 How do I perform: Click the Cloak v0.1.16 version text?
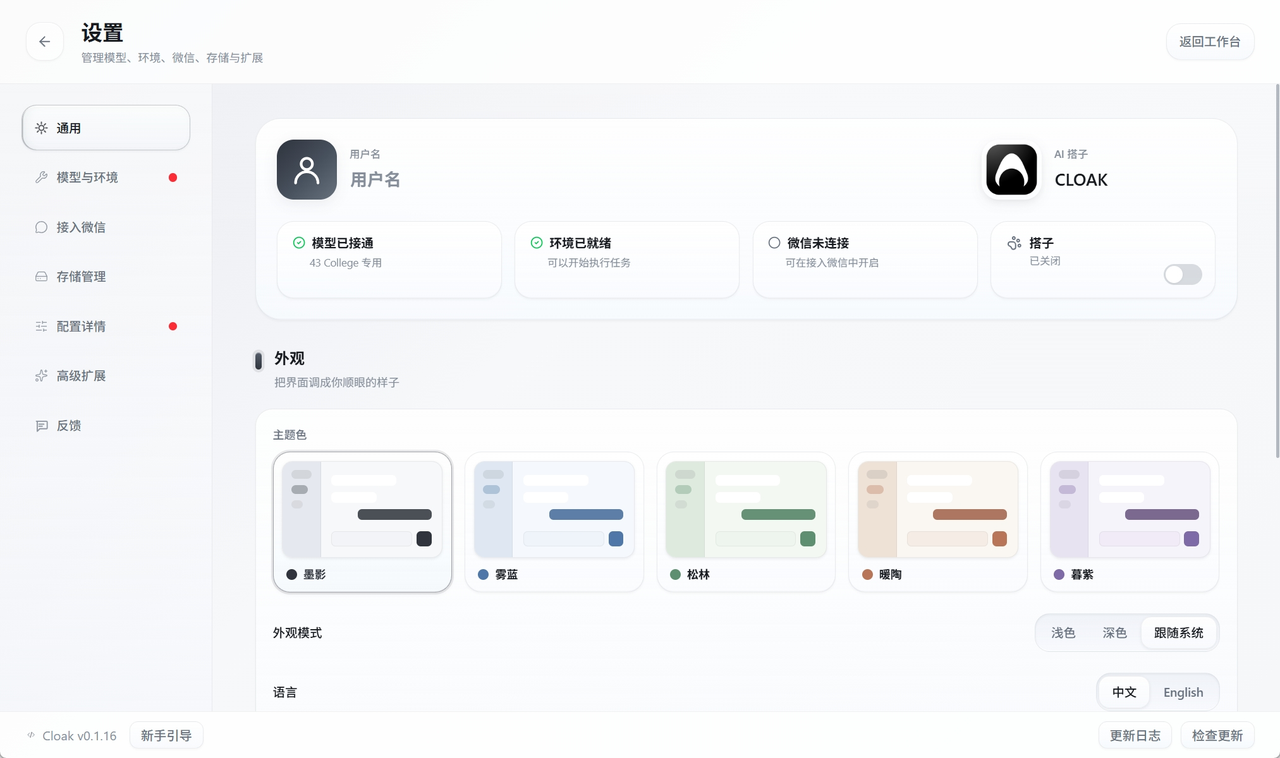pyautogui.click(x=79, y=736)
